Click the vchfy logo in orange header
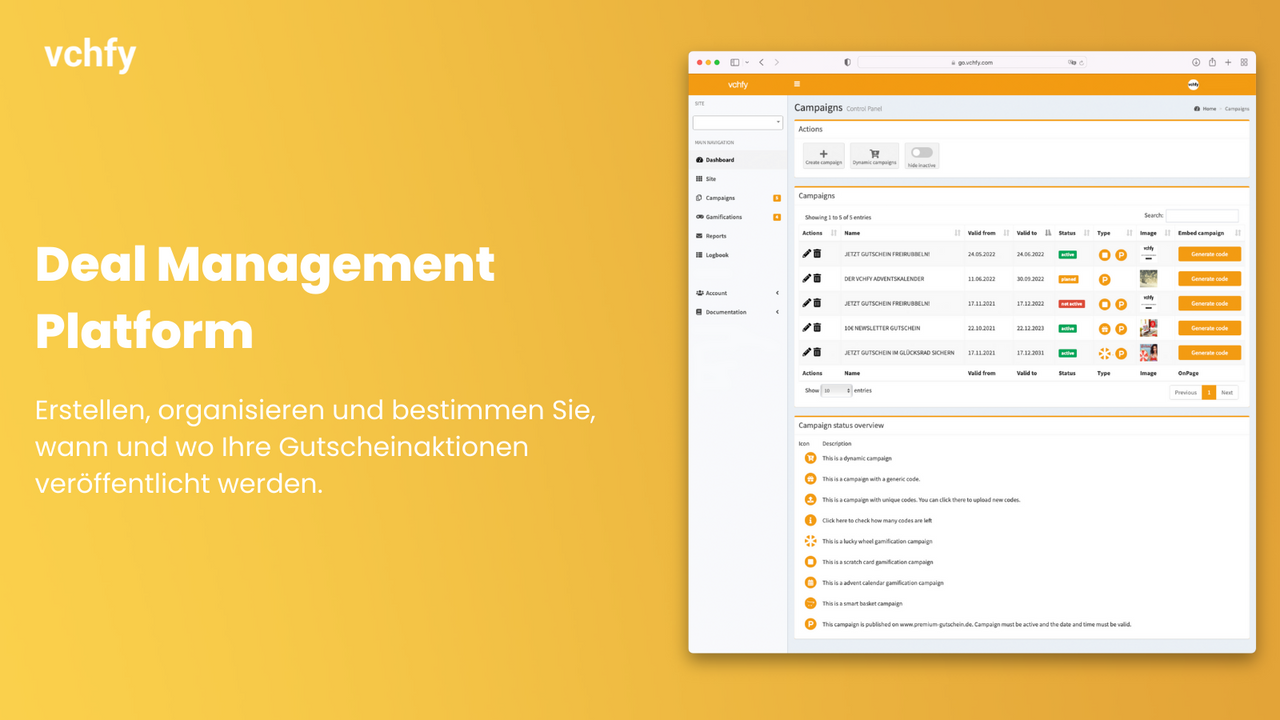This screenshot has width=1280, height=720. (x=738, y=85)
